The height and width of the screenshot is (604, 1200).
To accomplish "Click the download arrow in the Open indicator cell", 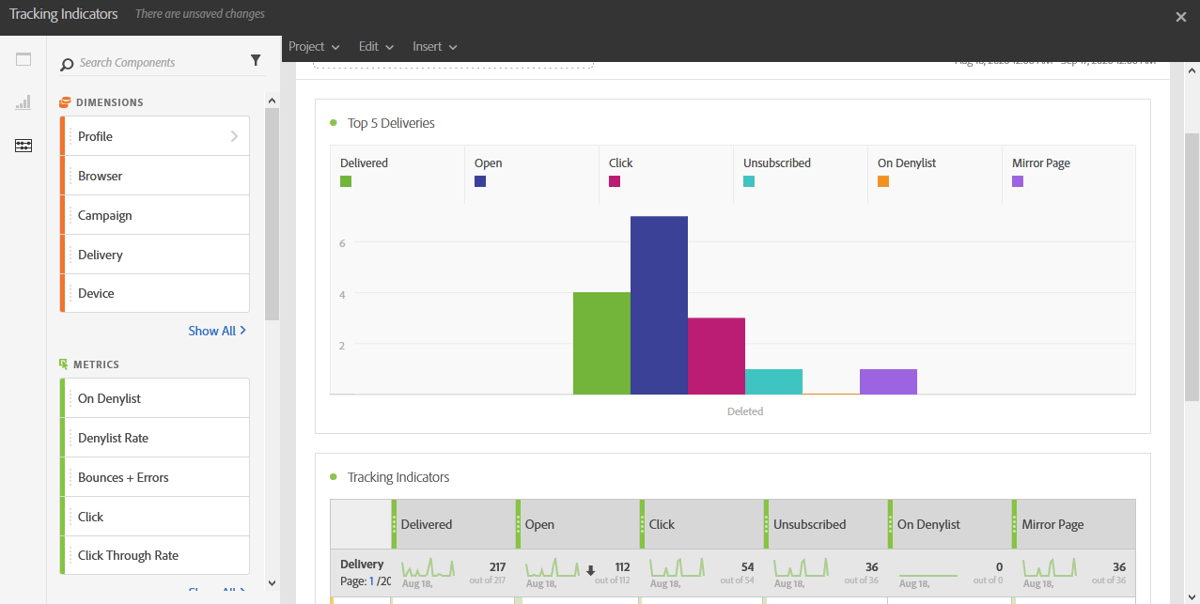I will 590,569.
